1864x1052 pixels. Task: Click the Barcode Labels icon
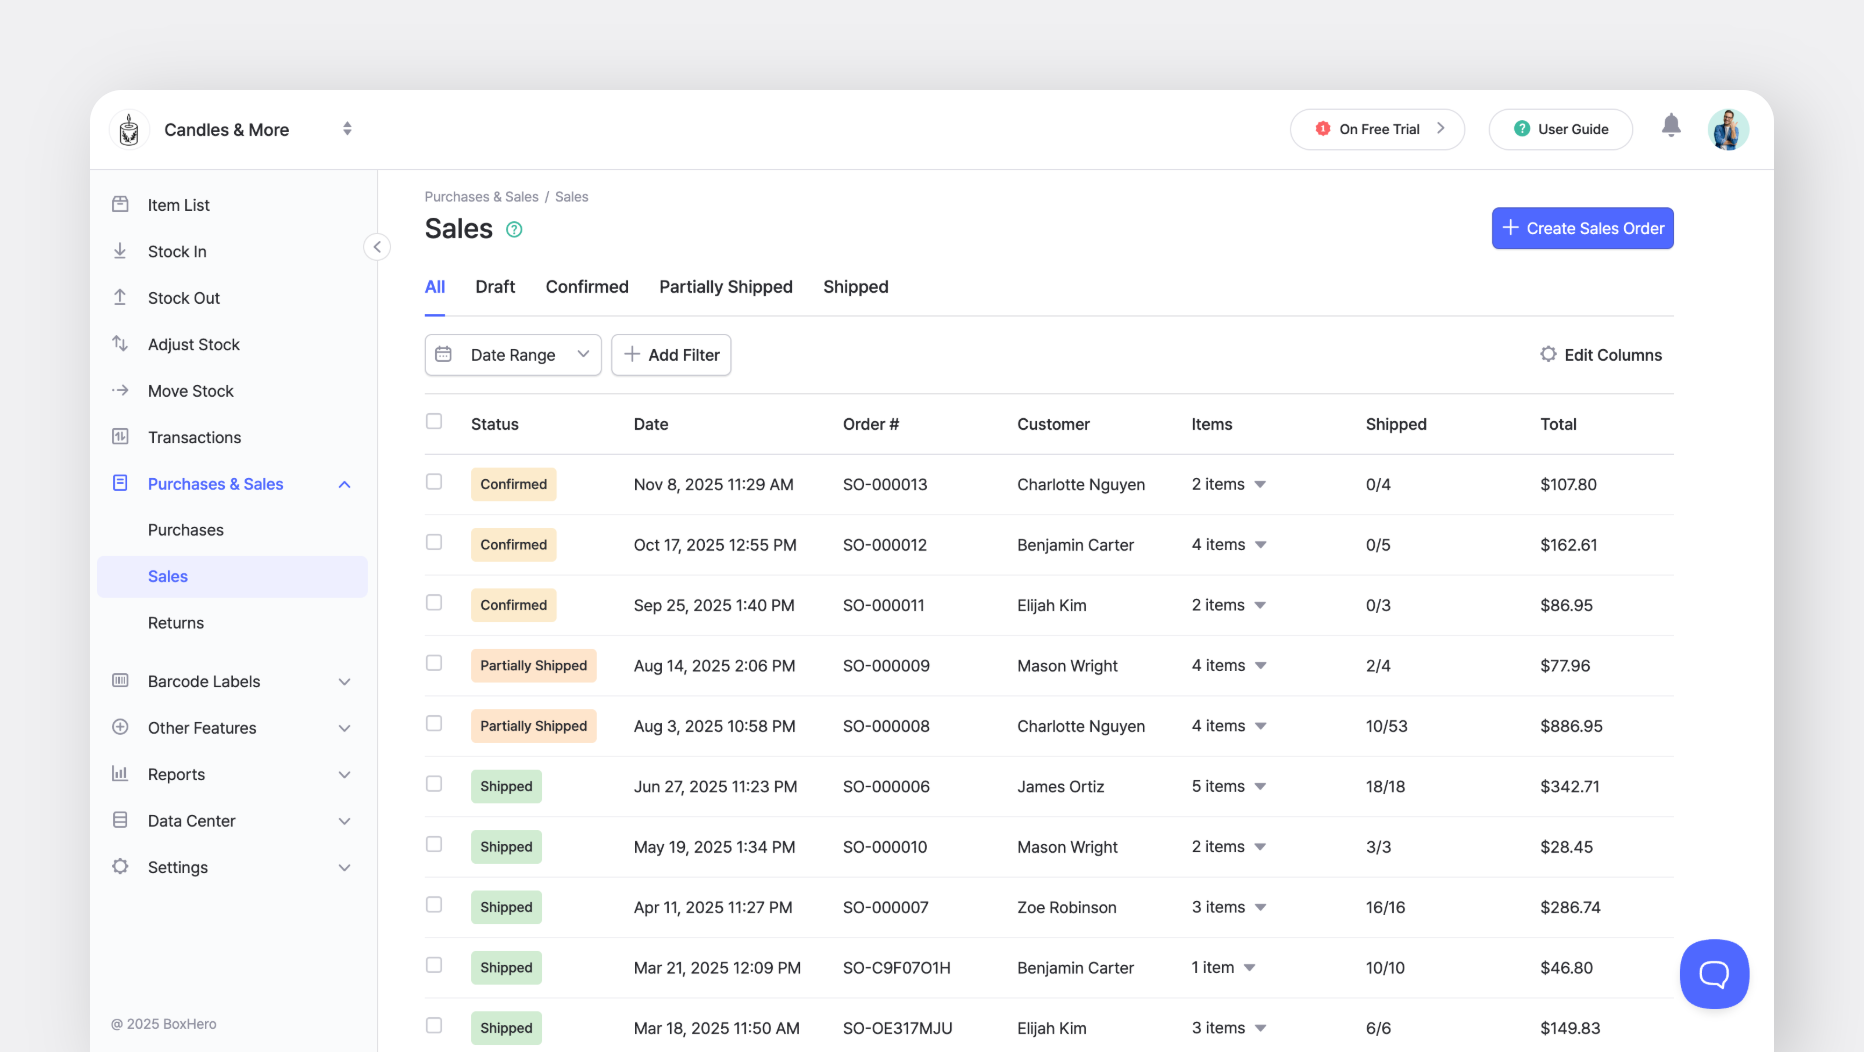120,681
